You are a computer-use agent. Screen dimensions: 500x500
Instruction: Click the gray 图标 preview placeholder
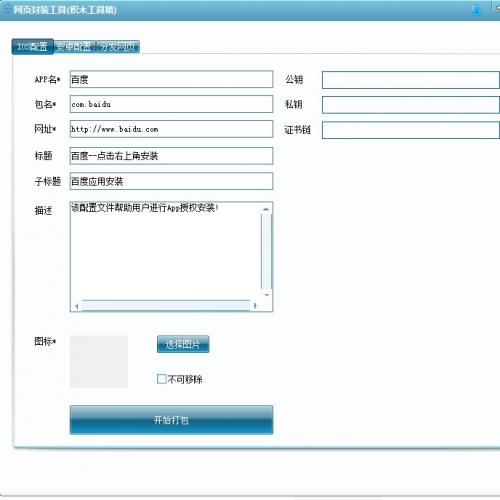(99, 362)
